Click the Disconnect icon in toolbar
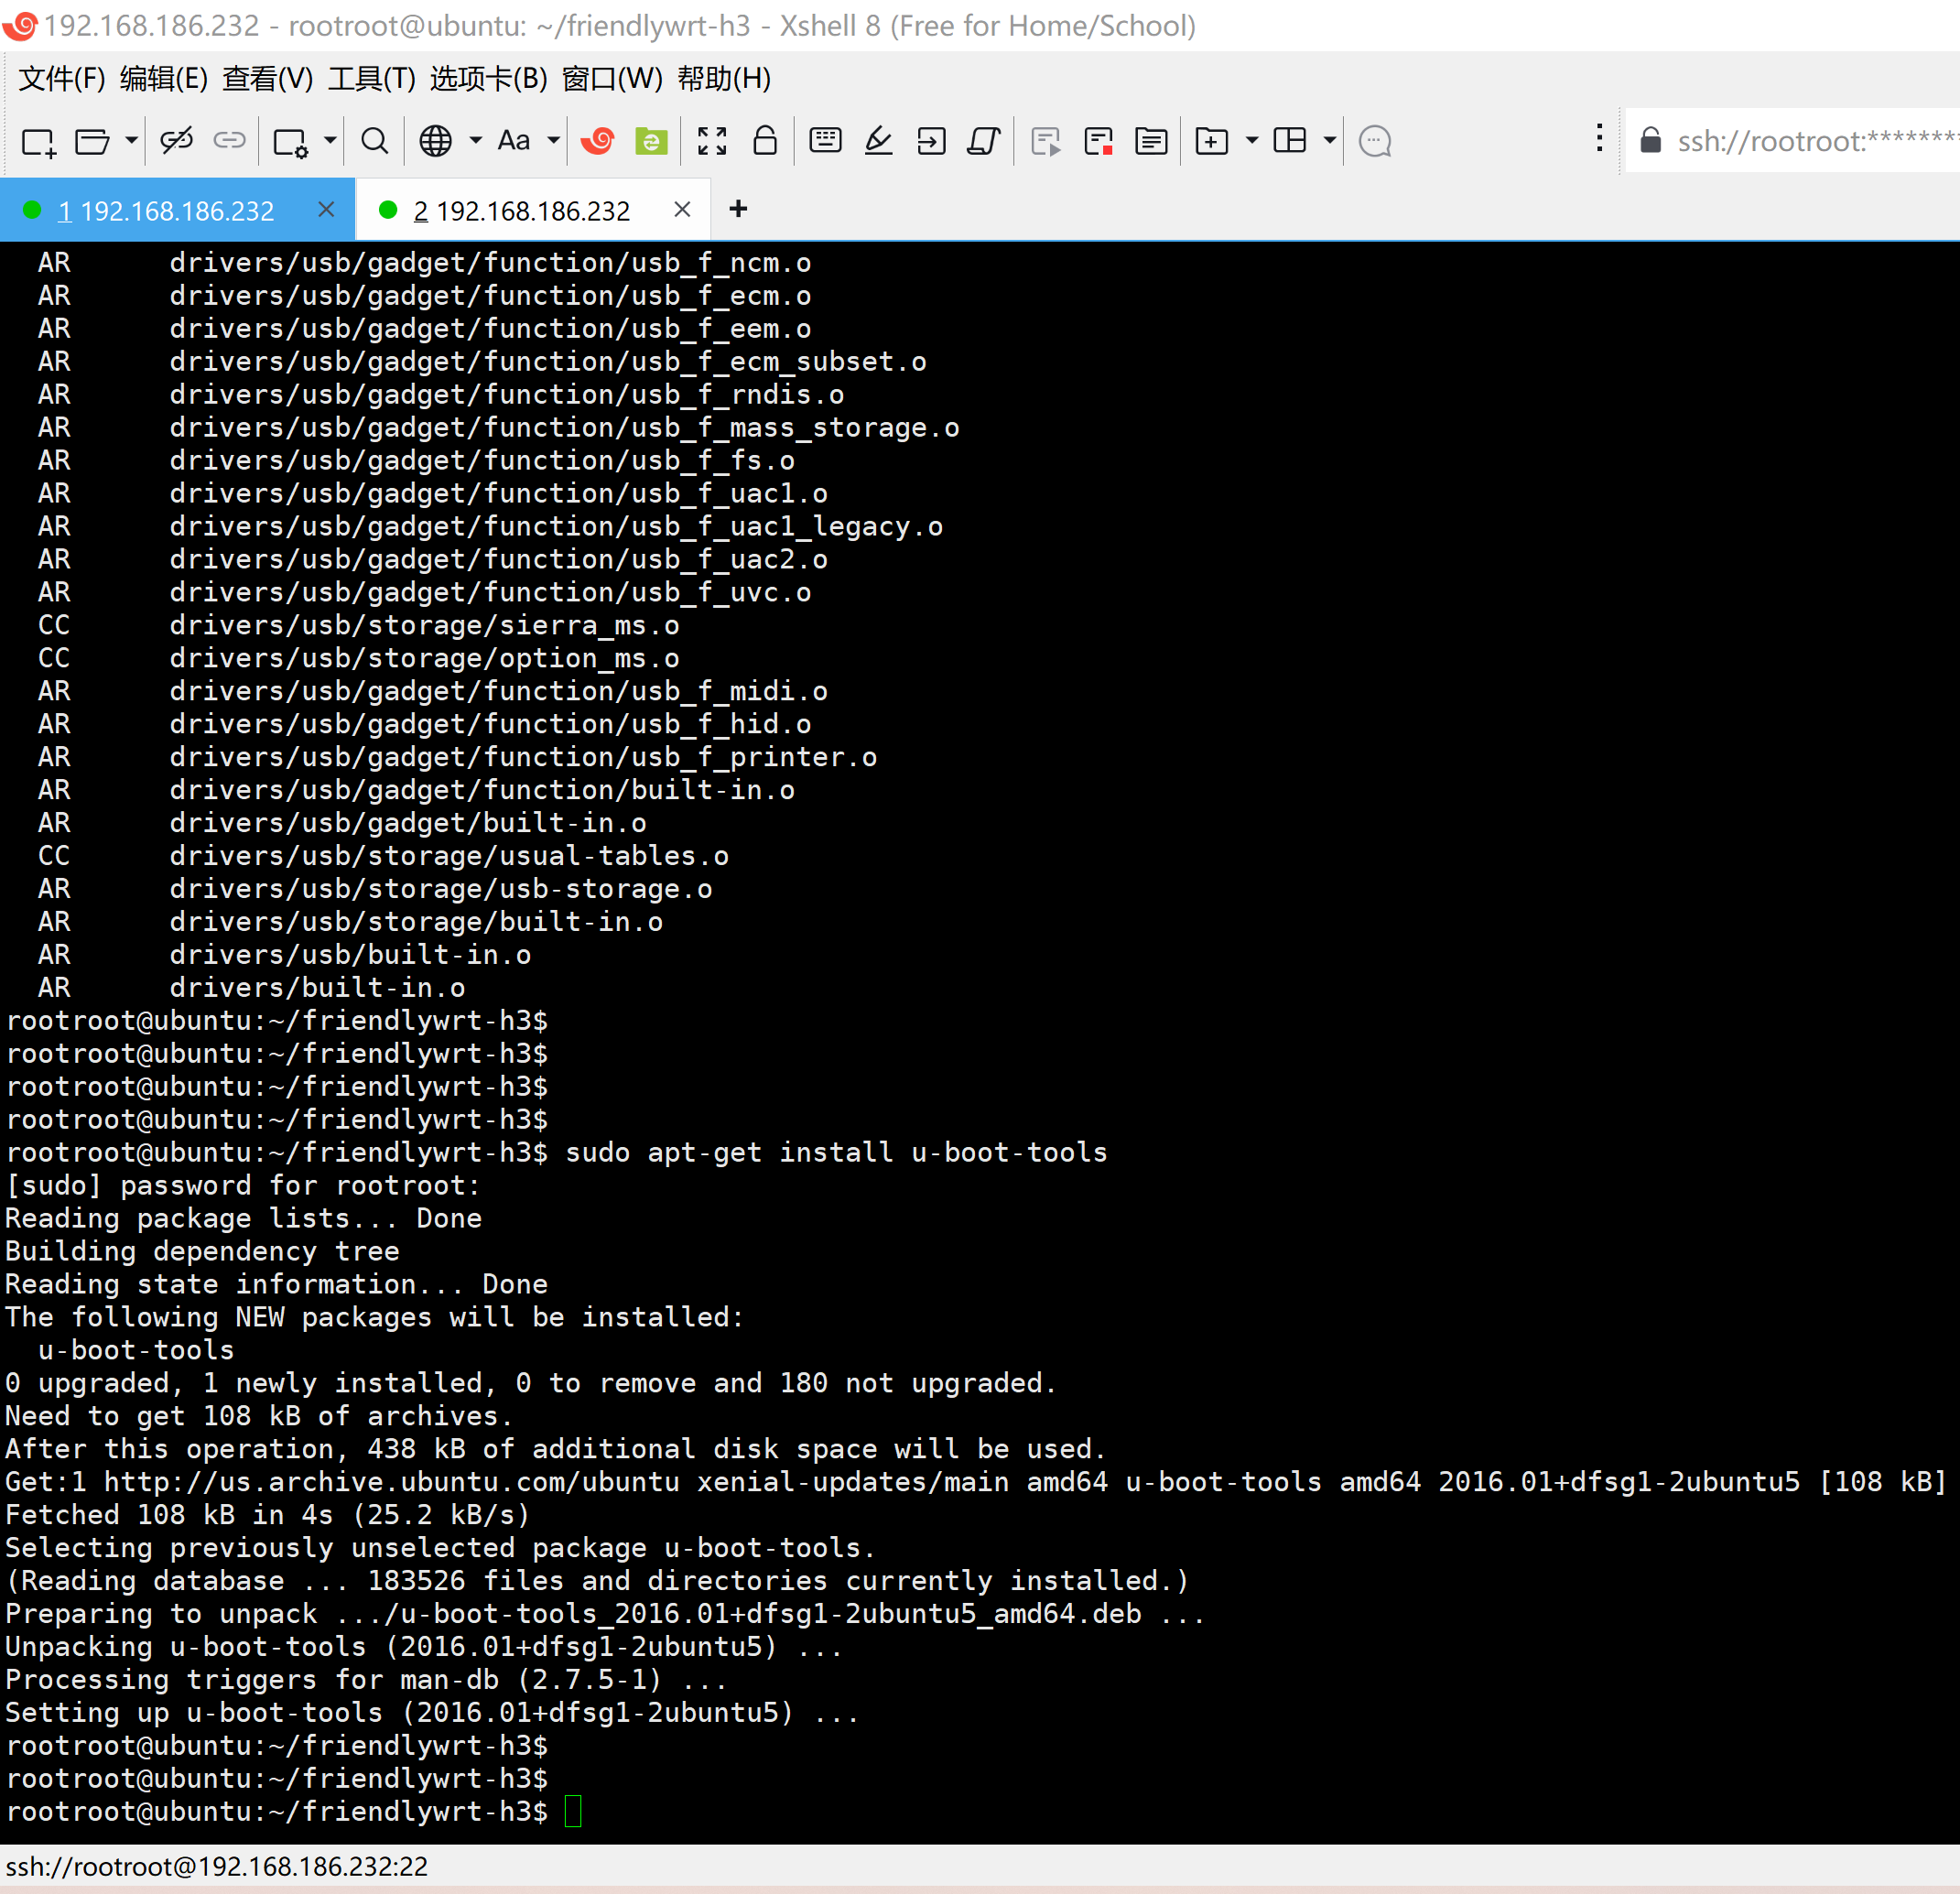The height and width of the screenshot is (1894, 1960). (176, 141)
